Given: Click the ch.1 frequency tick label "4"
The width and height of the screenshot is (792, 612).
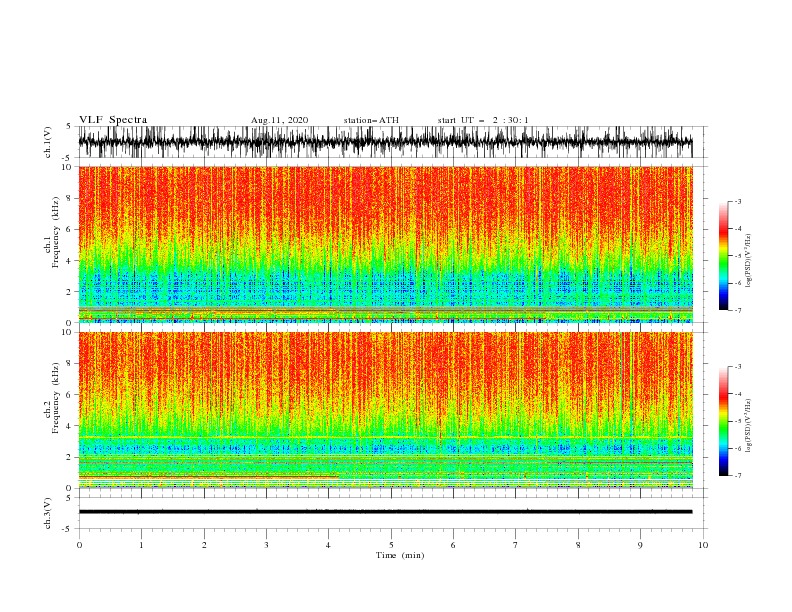Looking at the screenshot, I should coord(69,261).
